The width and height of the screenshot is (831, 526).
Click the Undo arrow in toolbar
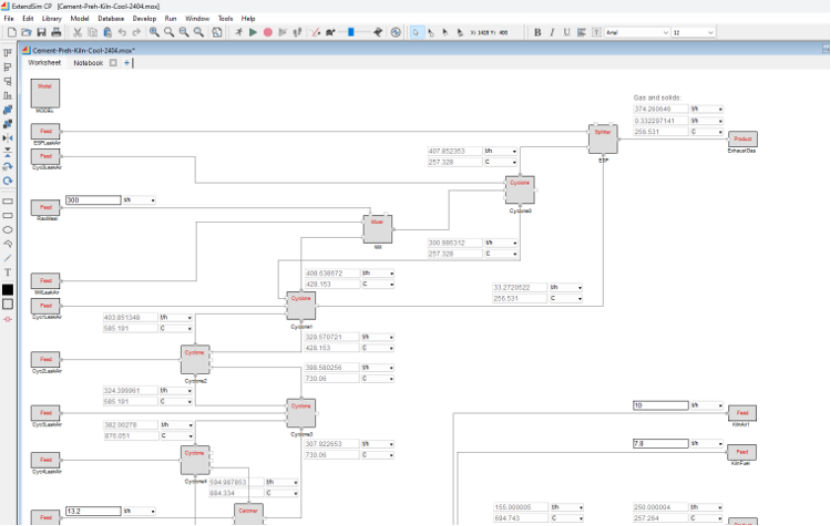click(x=122, y=32)
